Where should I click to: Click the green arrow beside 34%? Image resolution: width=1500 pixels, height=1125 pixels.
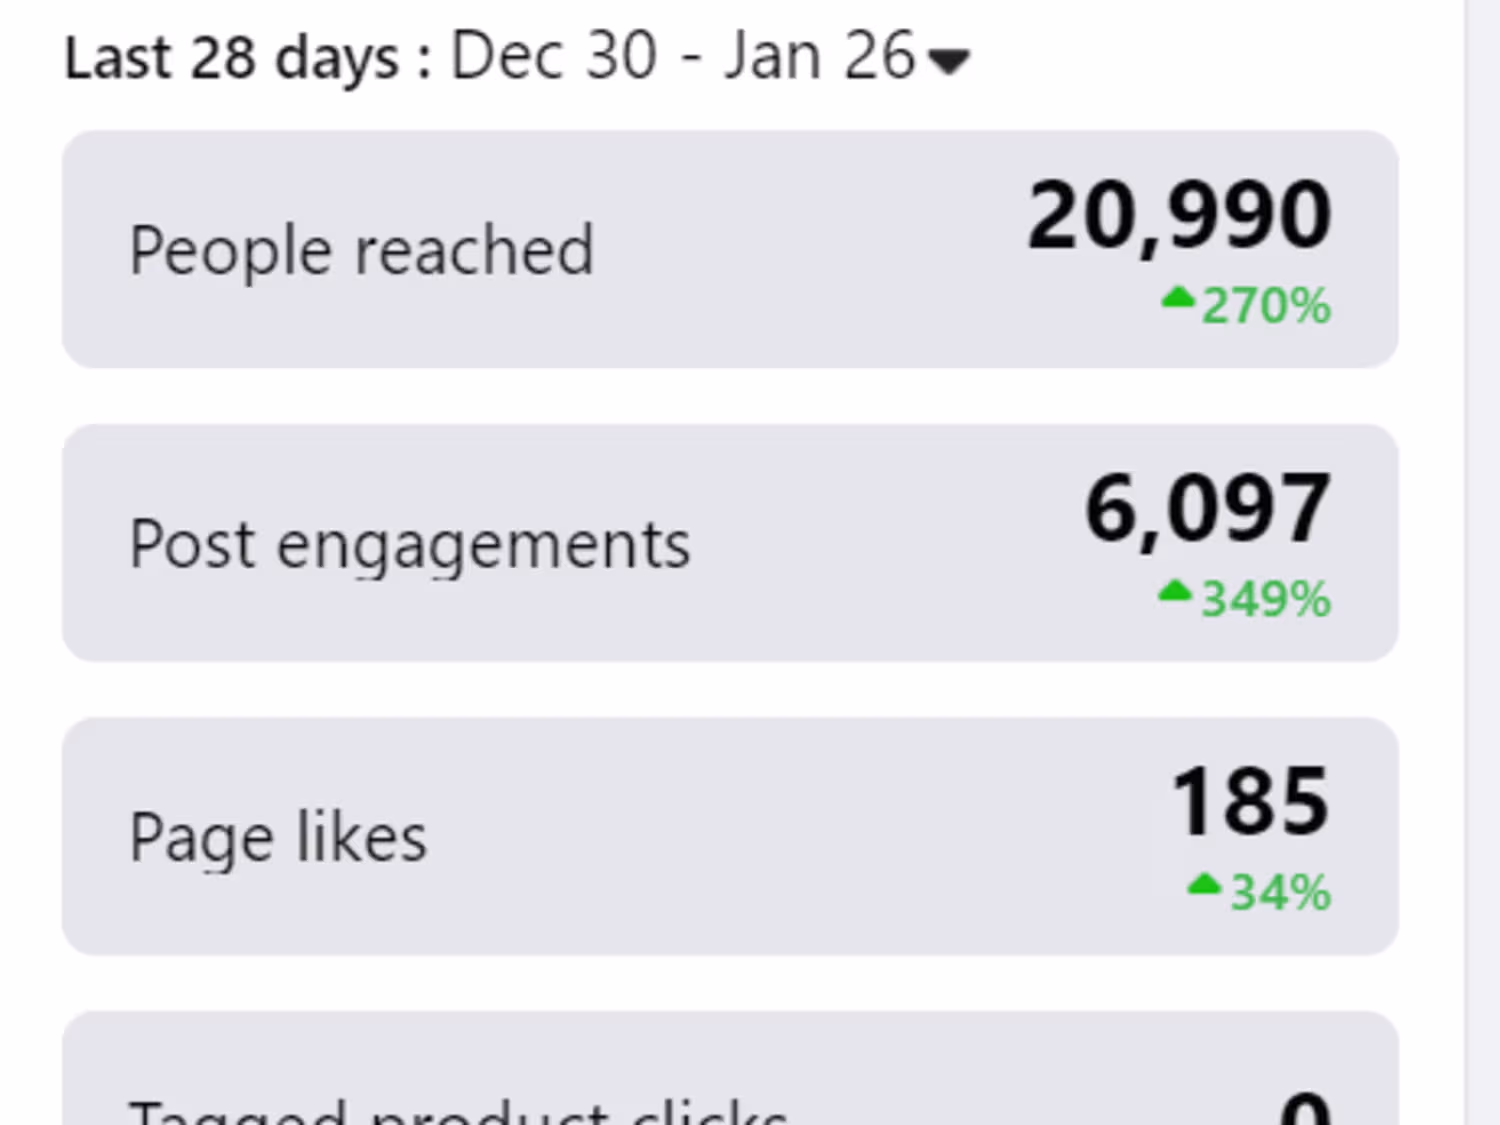pyautogui.click(x=1204, y=885)
